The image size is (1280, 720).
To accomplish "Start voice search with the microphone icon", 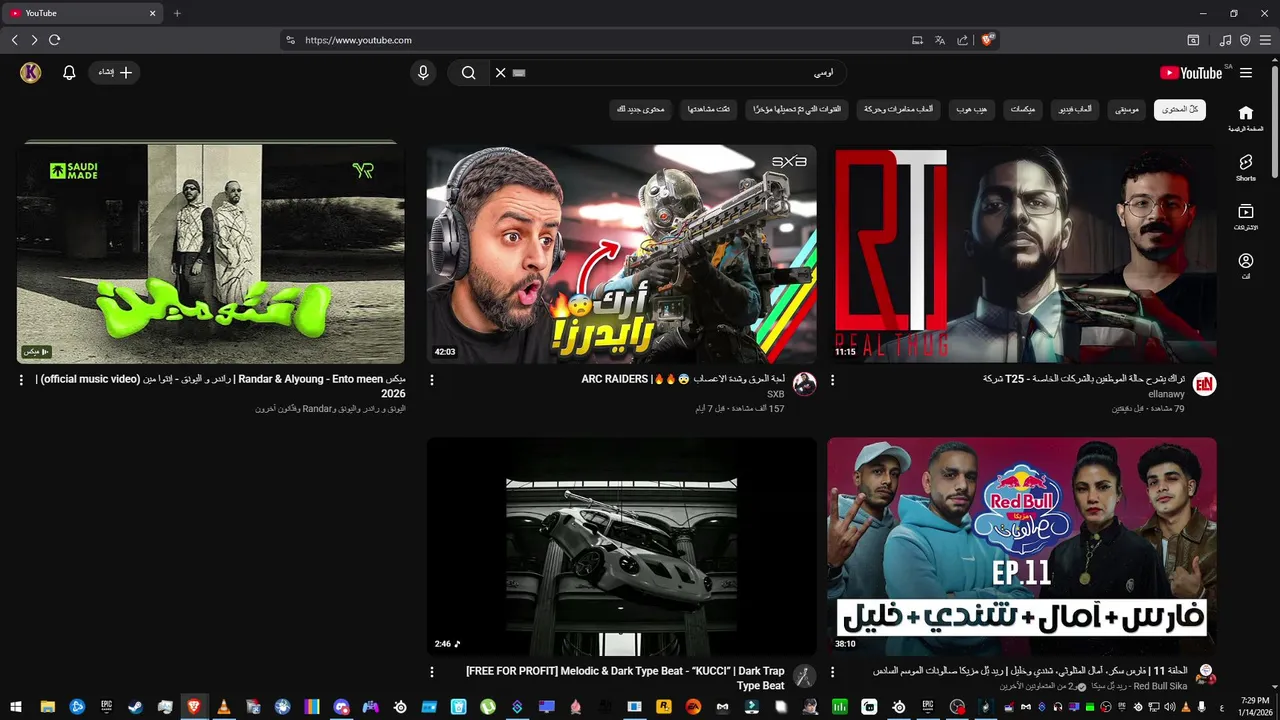I will click(x=423, y=73).
